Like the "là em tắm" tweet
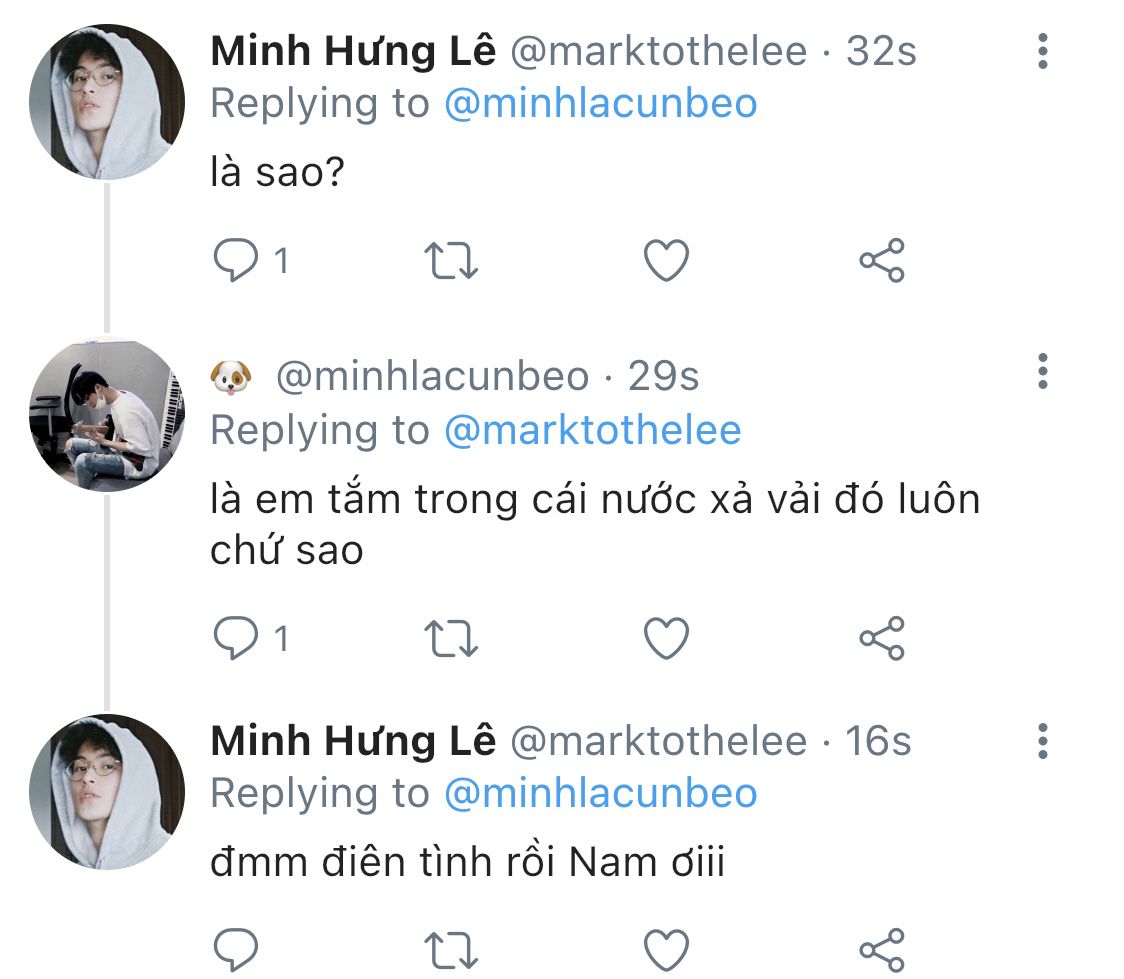 665,638
